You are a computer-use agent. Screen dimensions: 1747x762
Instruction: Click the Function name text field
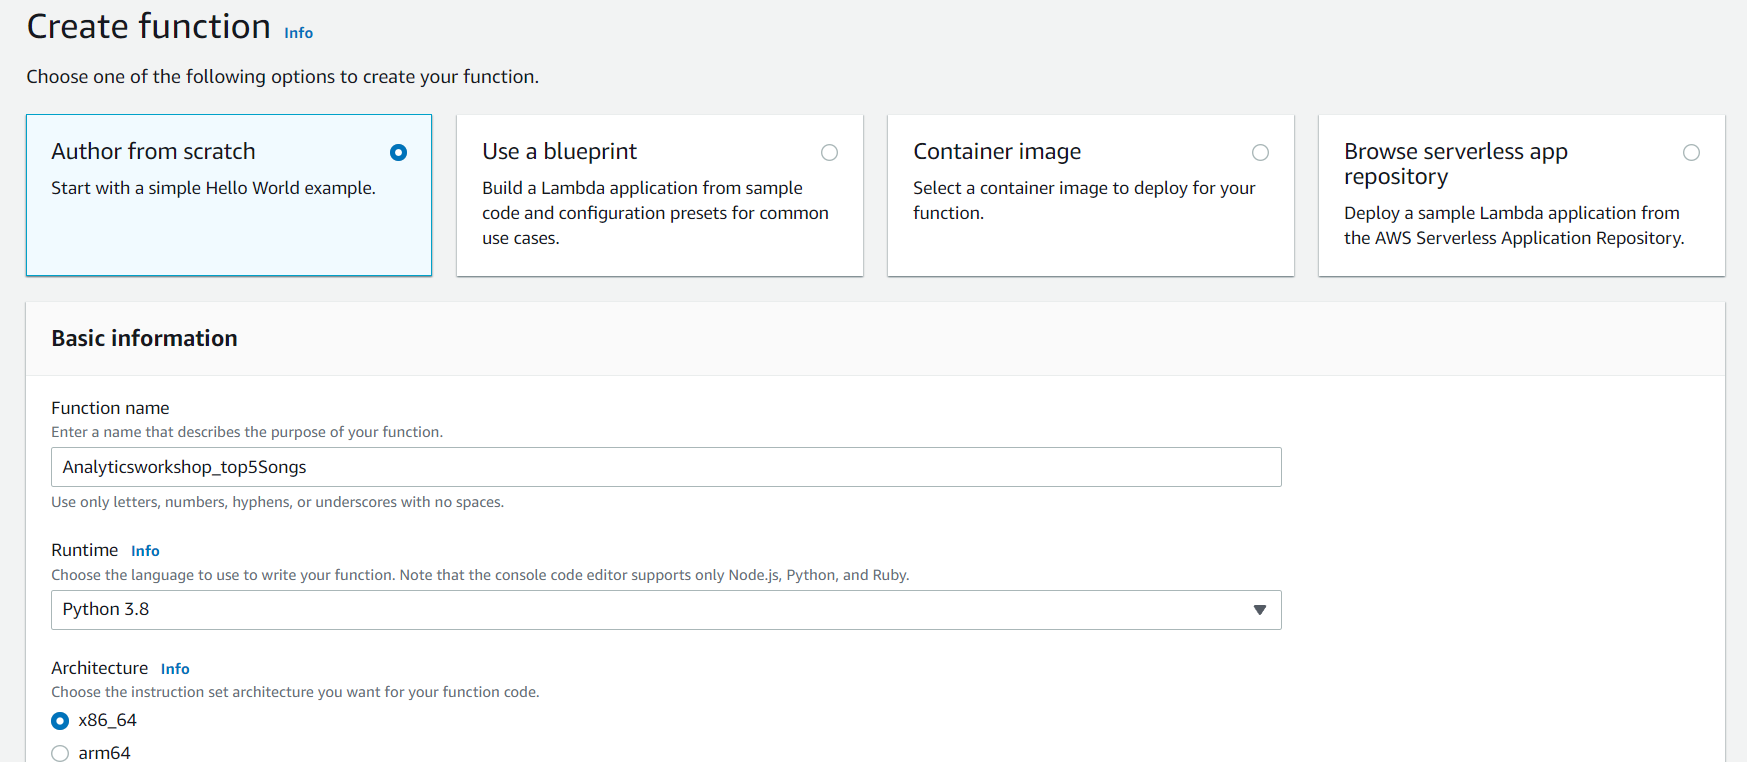pos(665,467)
